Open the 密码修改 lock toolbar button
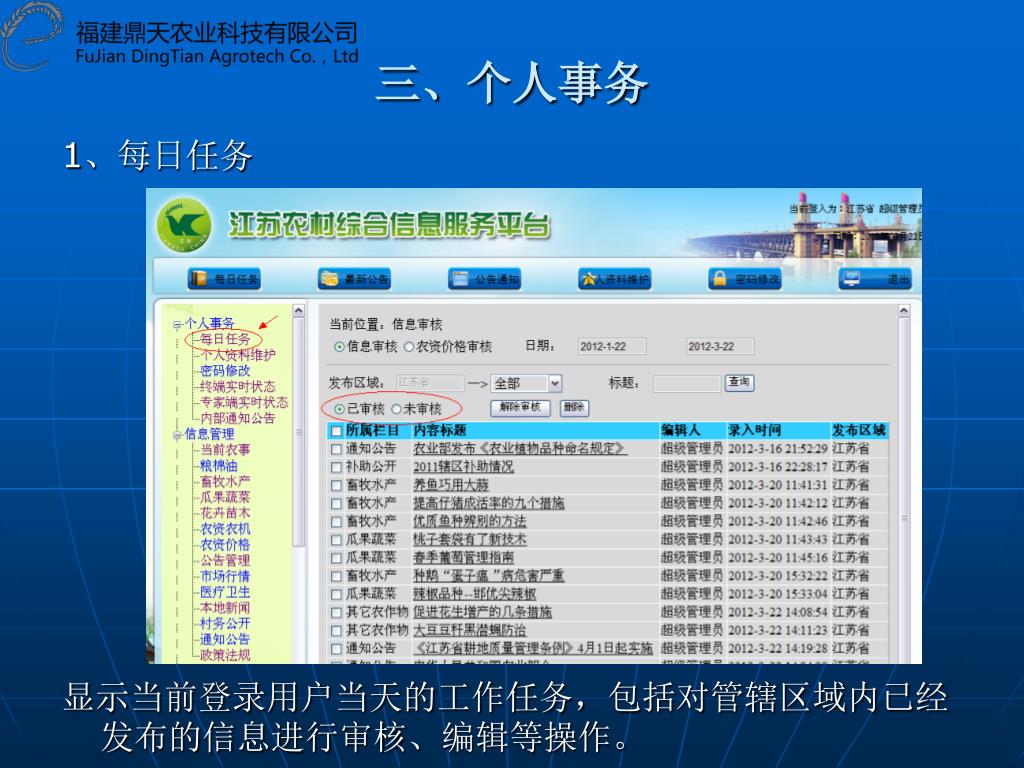This screenshot has width=1024, height=768. pos(744,279)
